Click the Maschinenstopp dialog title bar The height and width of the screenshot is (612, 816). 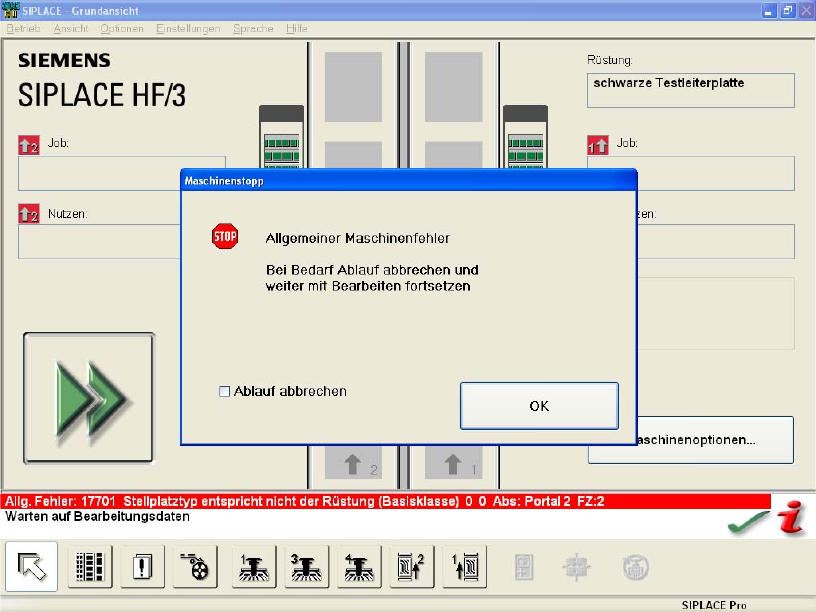pos(409,181)
